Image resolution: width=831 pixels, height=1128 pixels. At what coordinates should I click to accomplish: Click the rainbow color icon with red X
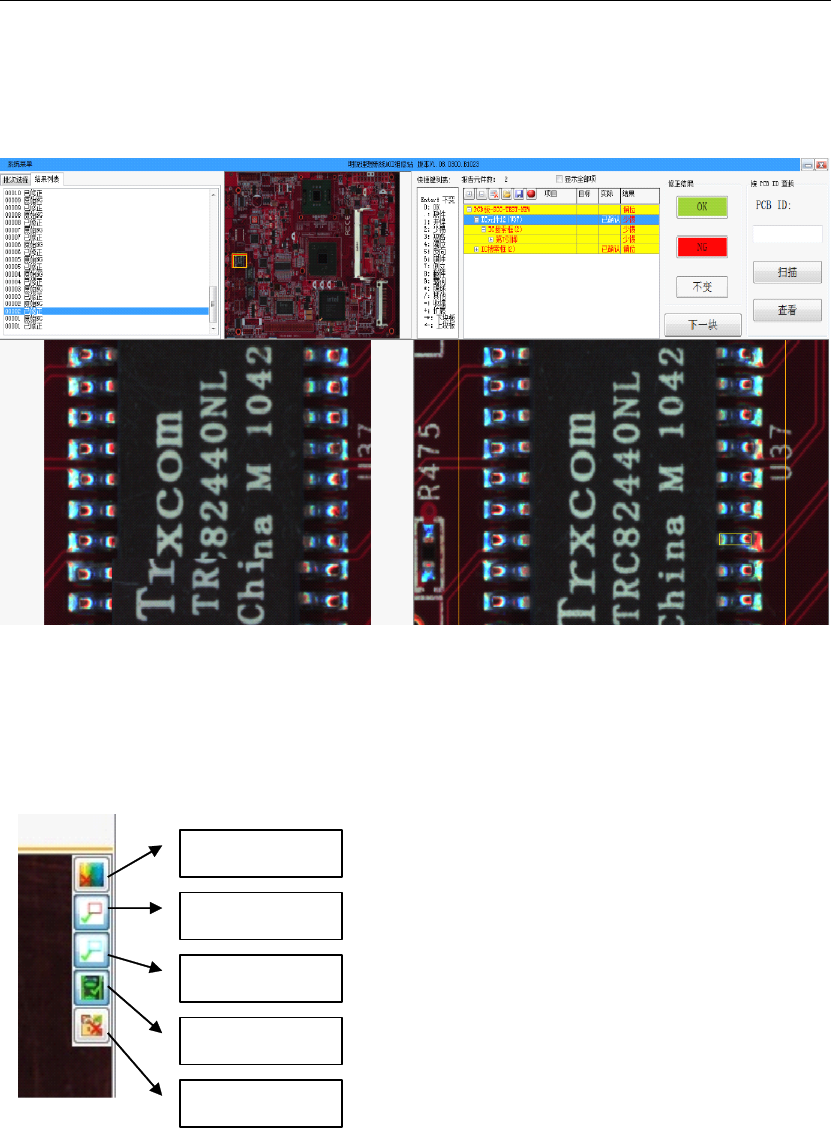click(92, 873)
